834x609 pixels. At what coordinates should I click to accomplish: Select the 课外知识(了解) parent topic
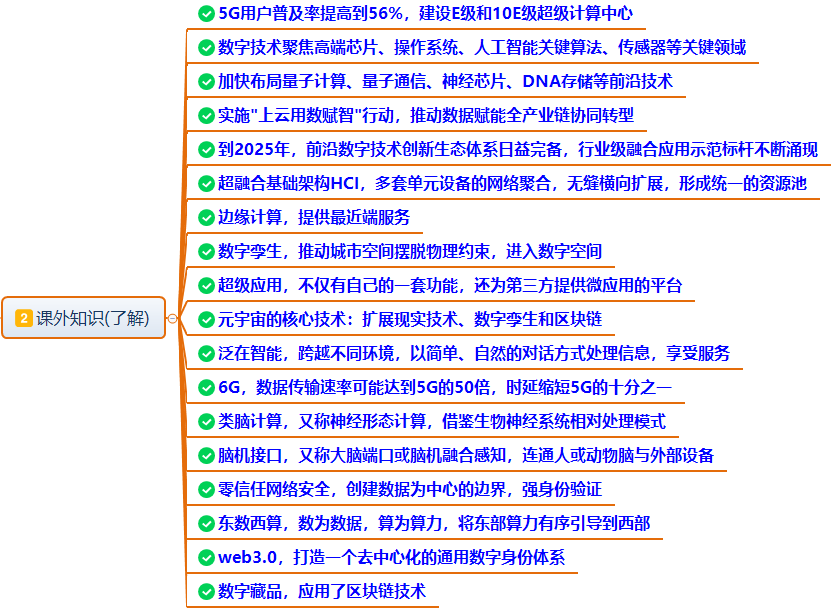(x=84, y=318)
